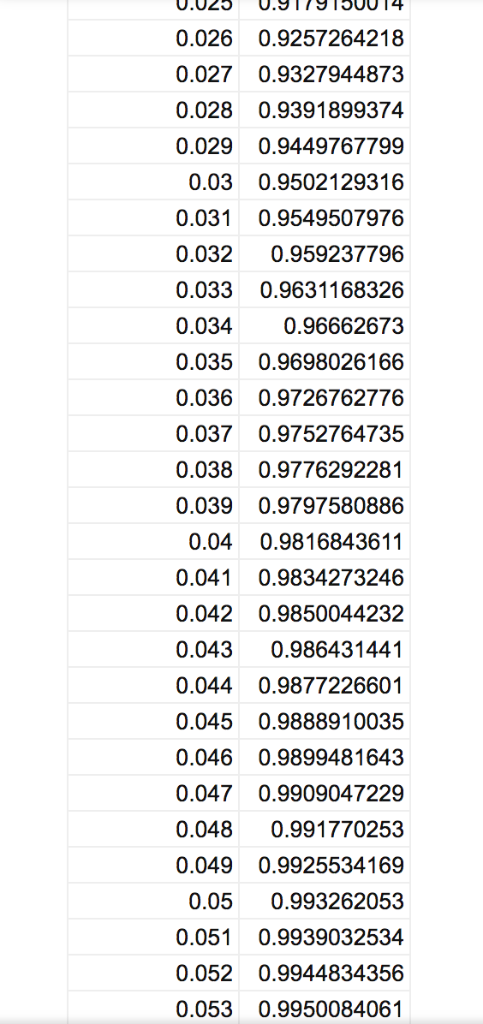The height and width of the screenshot is (1024, 483).
Task: Click the cell with 0.9944834356
Action: (x=324, y=972)
